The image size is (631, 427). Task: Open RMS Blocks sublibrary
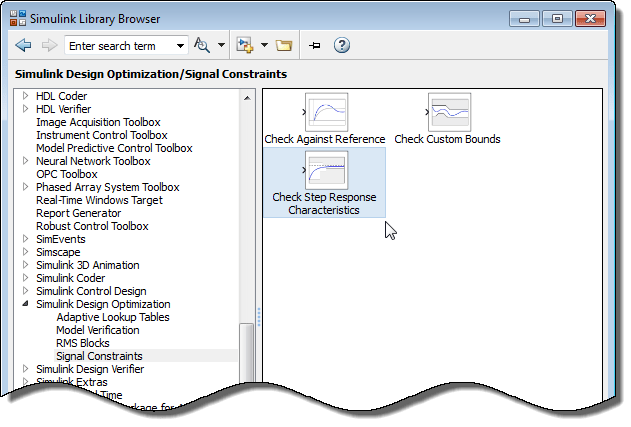tap(82, 343)
